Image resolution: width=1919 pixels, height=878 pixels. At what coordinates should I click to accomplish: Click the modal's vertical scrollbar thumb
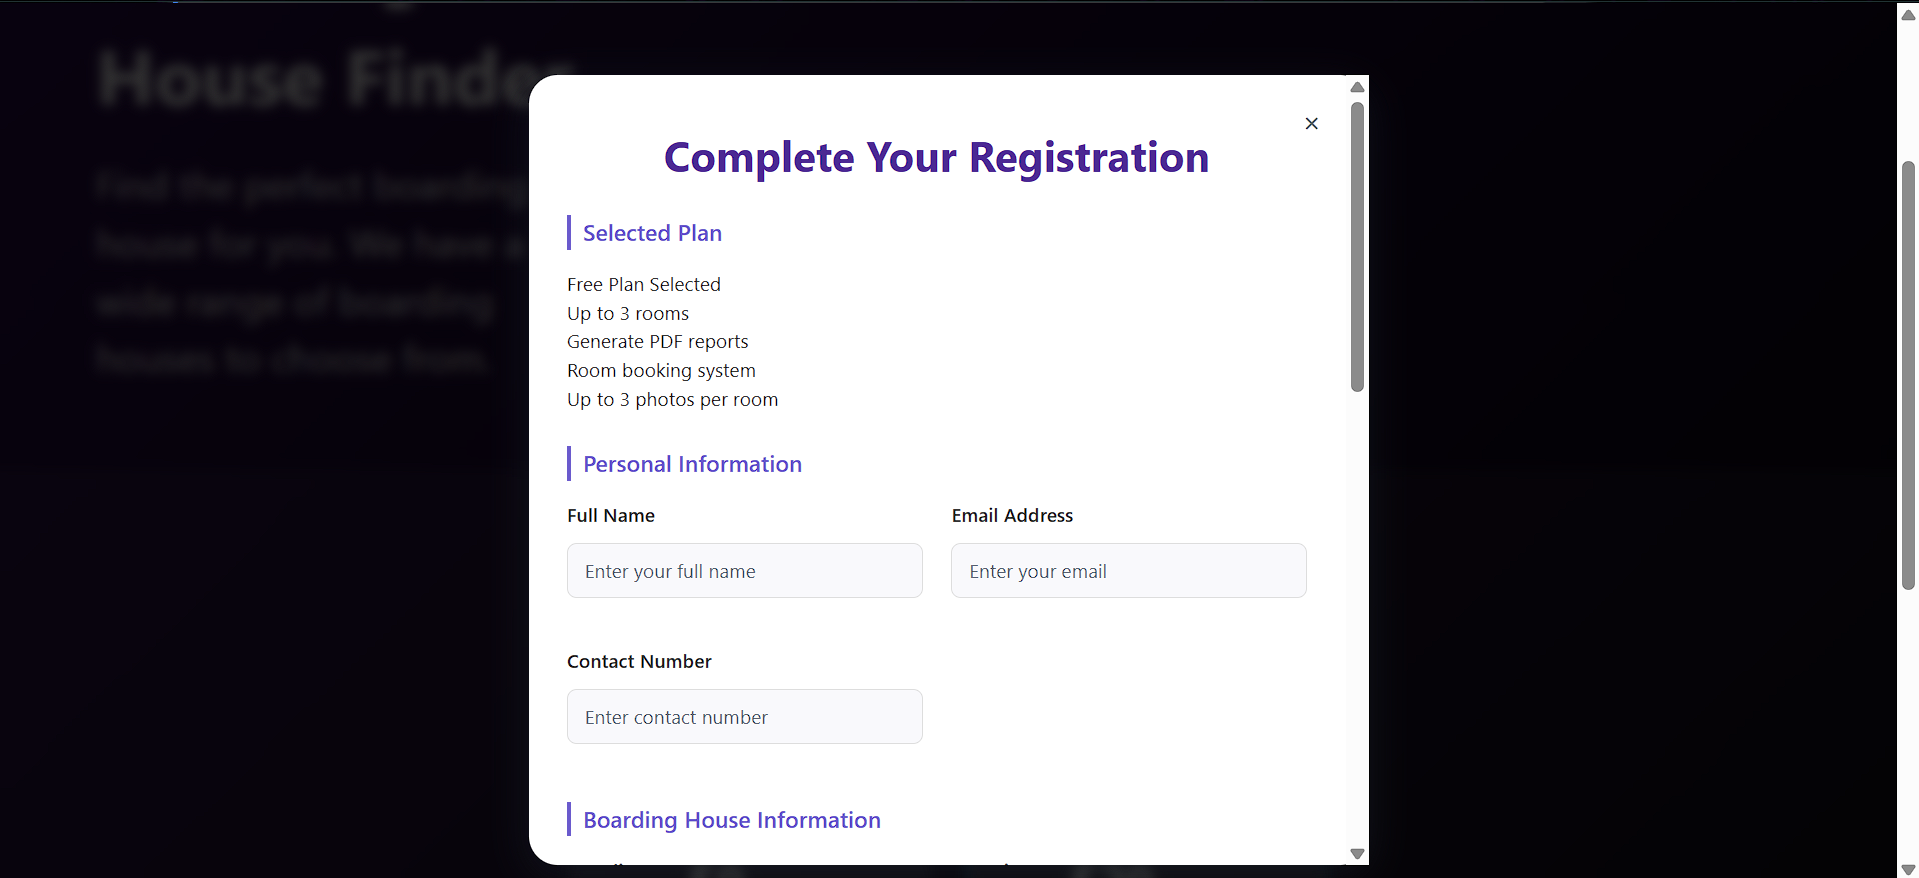pos(1357,247)
